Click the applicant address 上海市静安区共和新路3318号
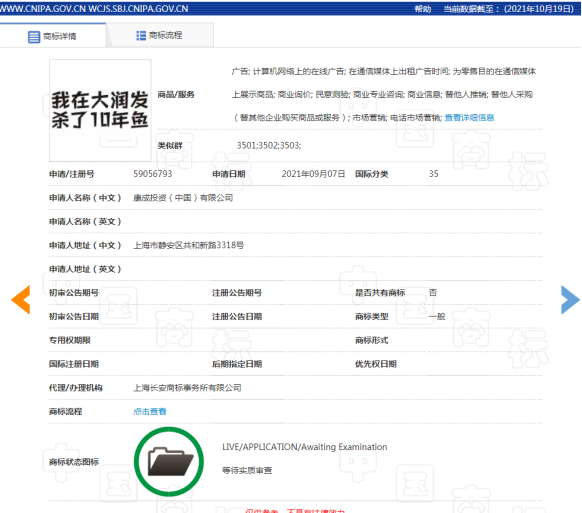582x513 pixels. pyautogui.click(x=189, y=245)
